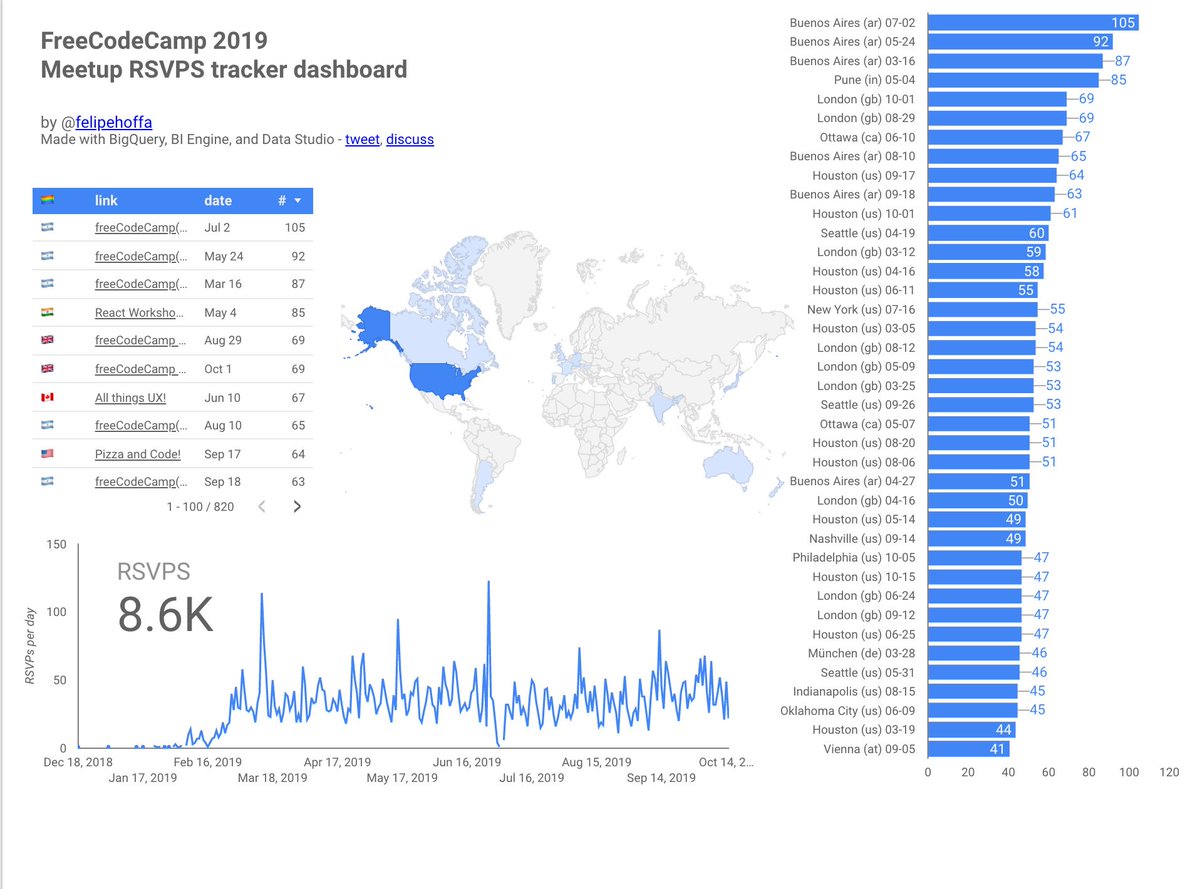
Task: Open the discuss link
Action: point(410,139)
